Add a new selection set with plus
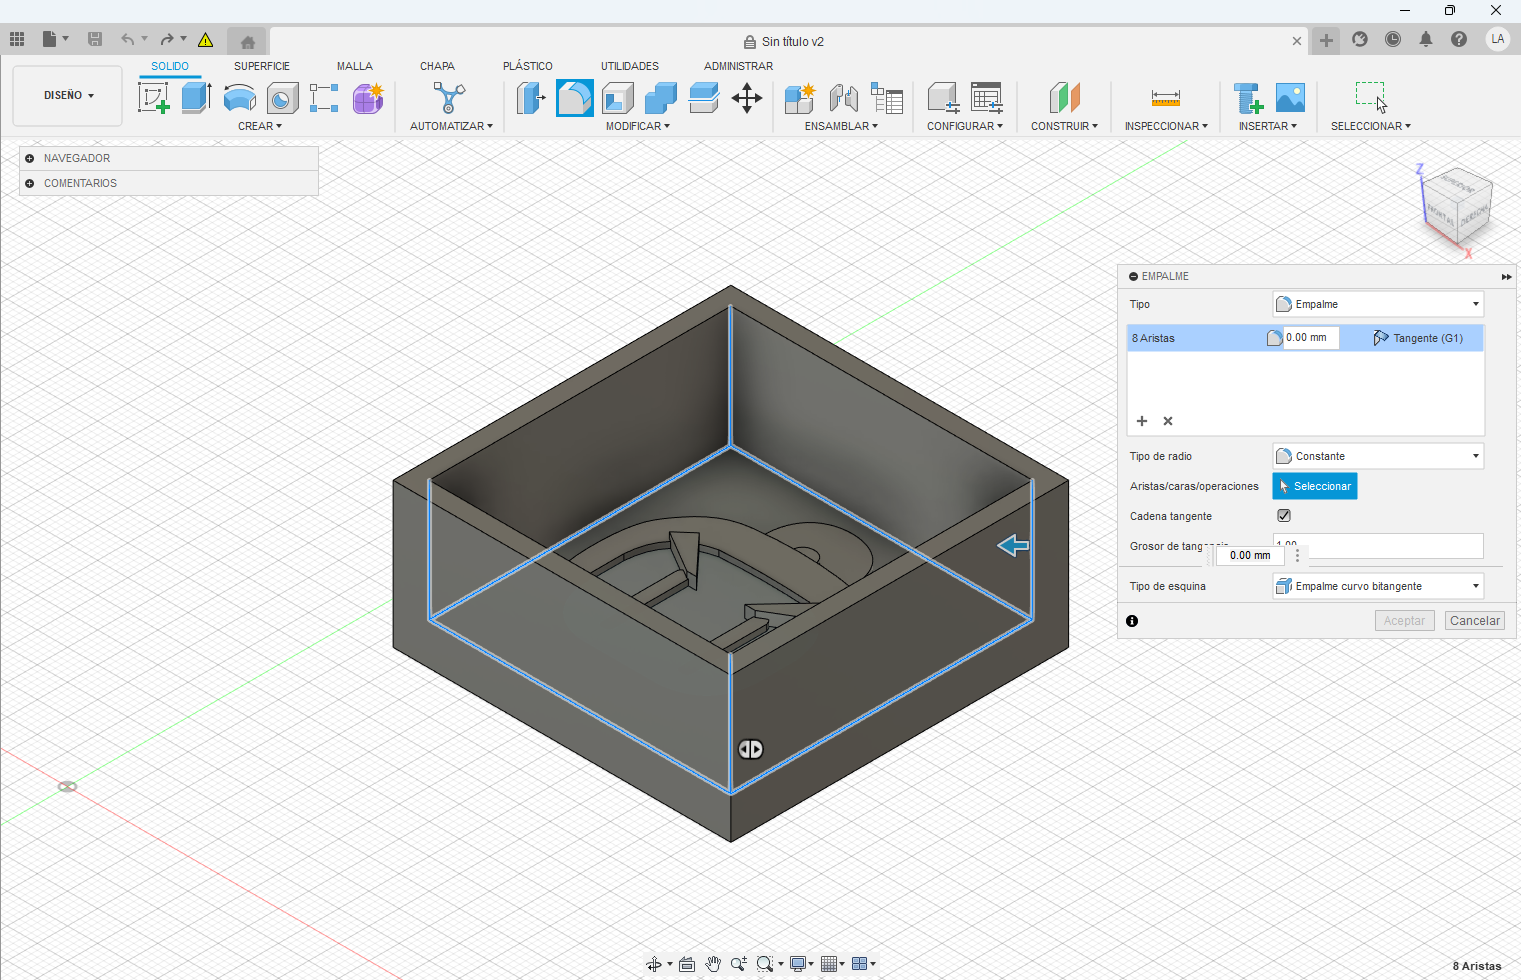 pos(1142,421)
